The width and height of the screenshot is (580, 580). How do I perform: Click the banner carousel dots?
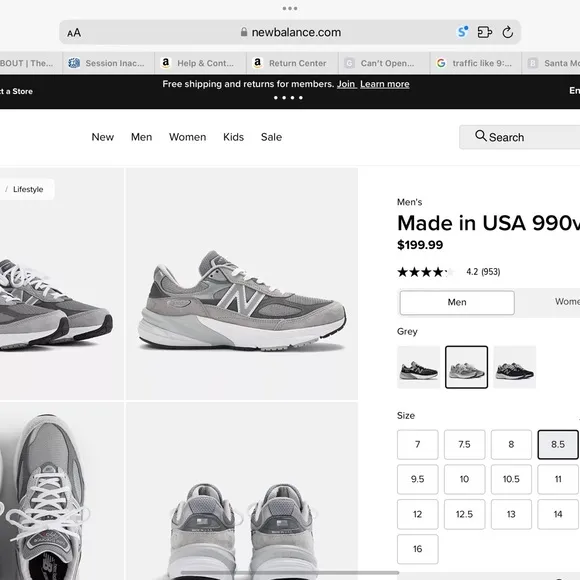pyautogui.click(x=288, y=98)
